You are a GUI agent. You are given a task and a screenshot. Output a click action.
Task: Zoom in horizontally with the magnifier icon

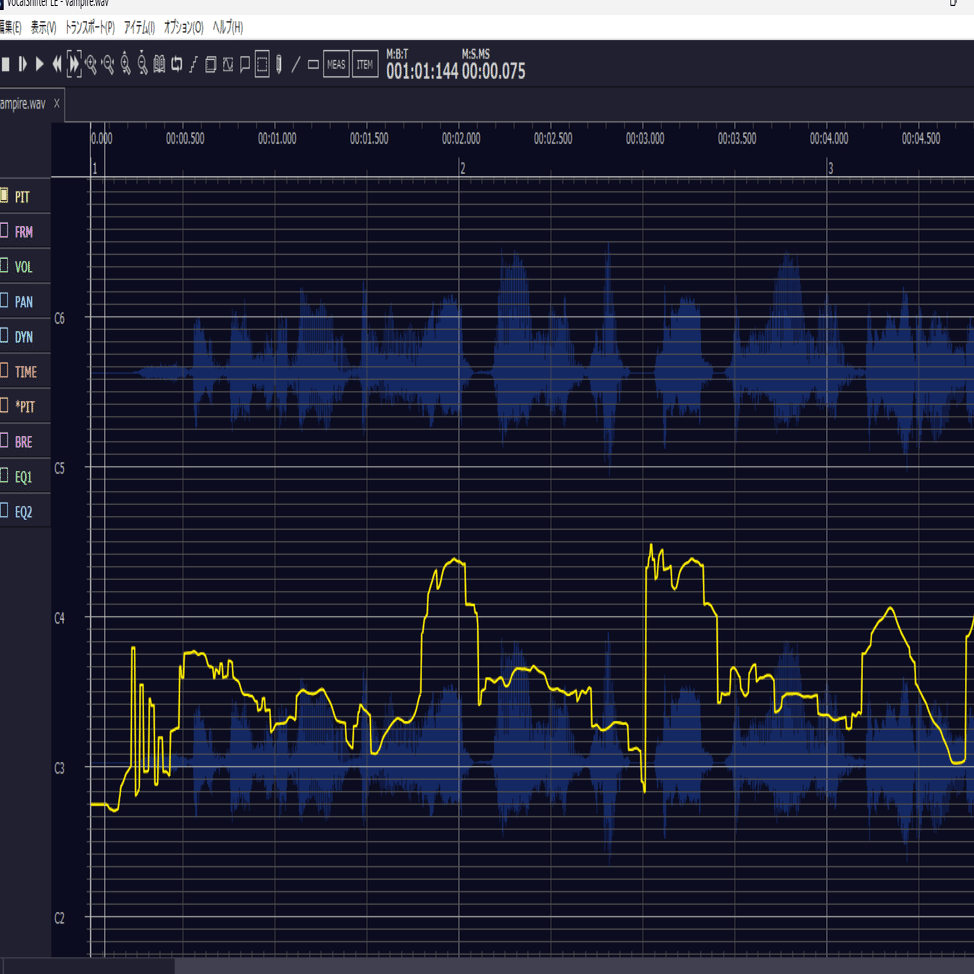91,64
